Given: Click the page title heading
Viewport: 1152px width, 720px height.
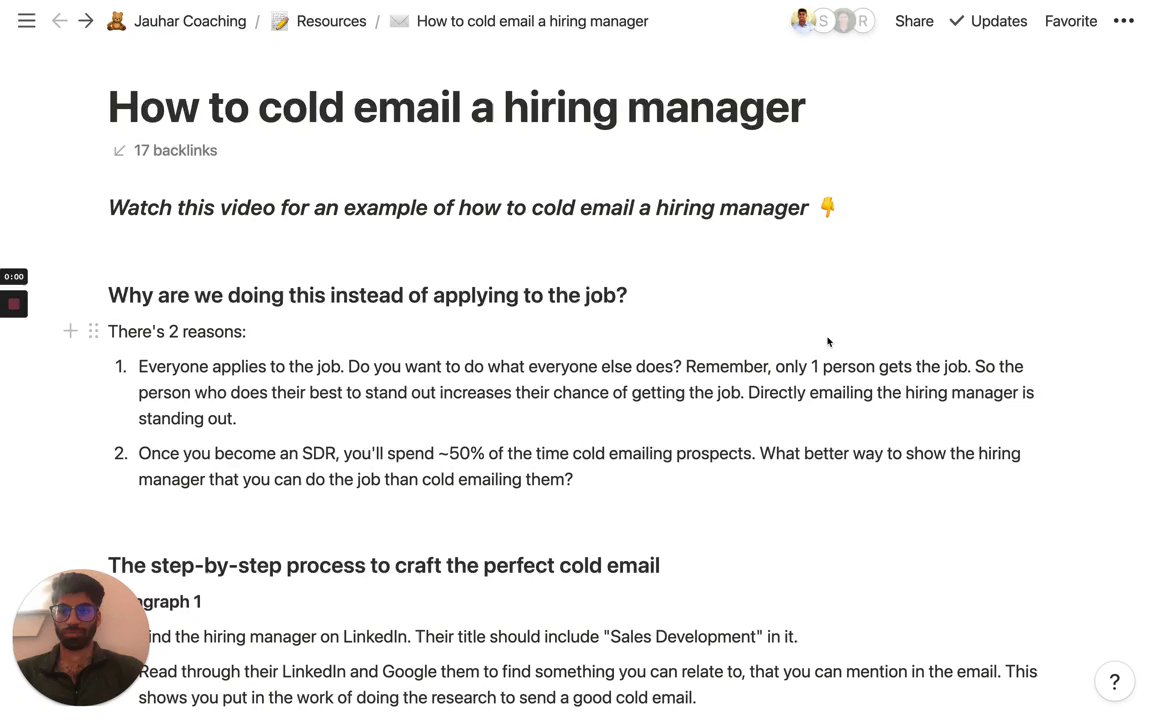Looking at the screenshot, I should pos(456,107).
